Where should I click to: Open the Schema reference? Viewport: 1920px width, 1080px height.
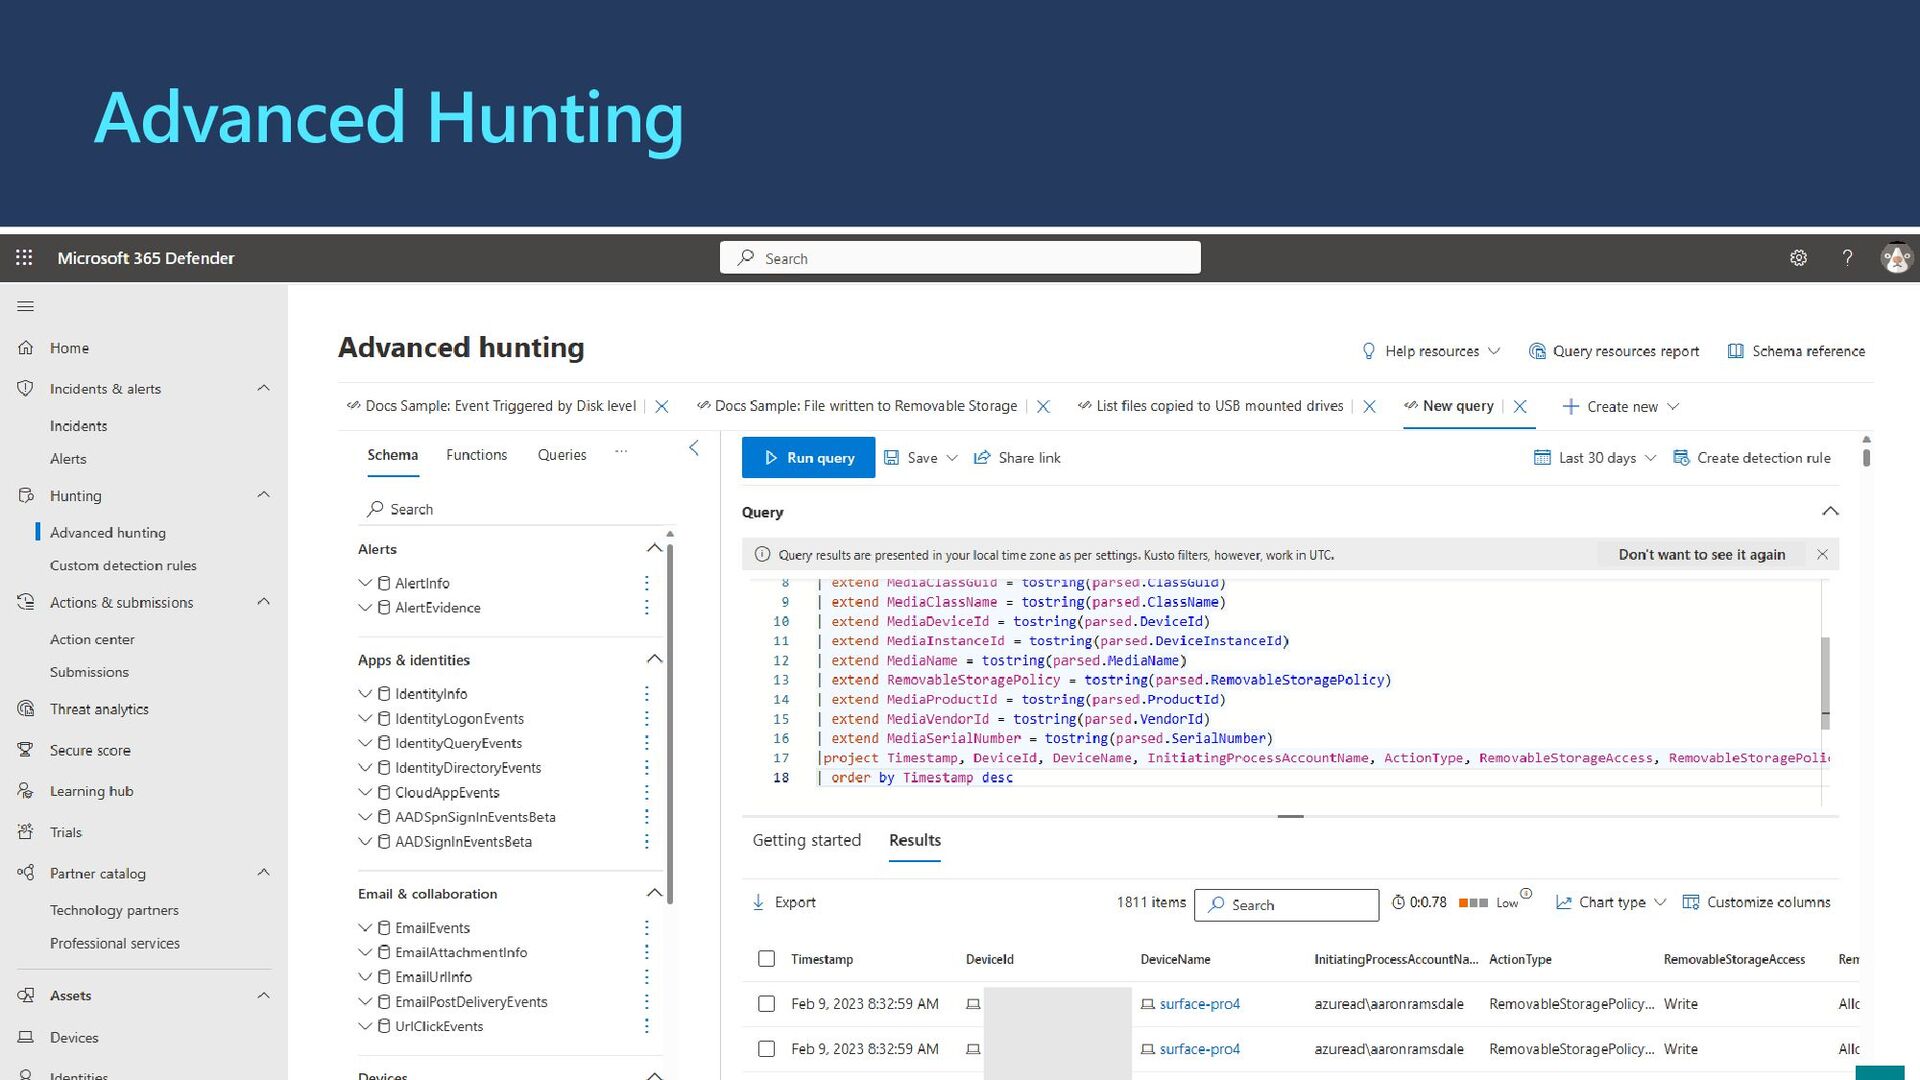[x=1796, y=351]
